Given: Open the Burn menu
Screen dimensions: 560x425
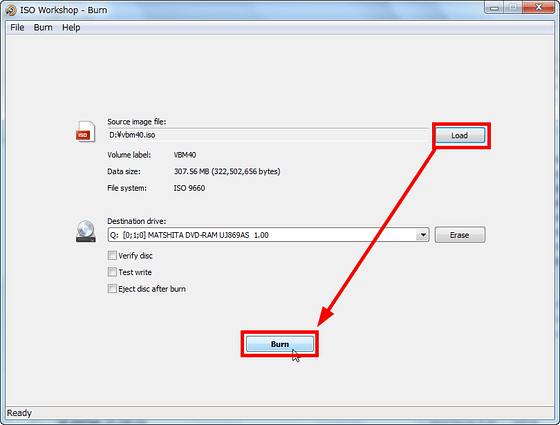Looking at the screenshot, I should tap(43, 28).
